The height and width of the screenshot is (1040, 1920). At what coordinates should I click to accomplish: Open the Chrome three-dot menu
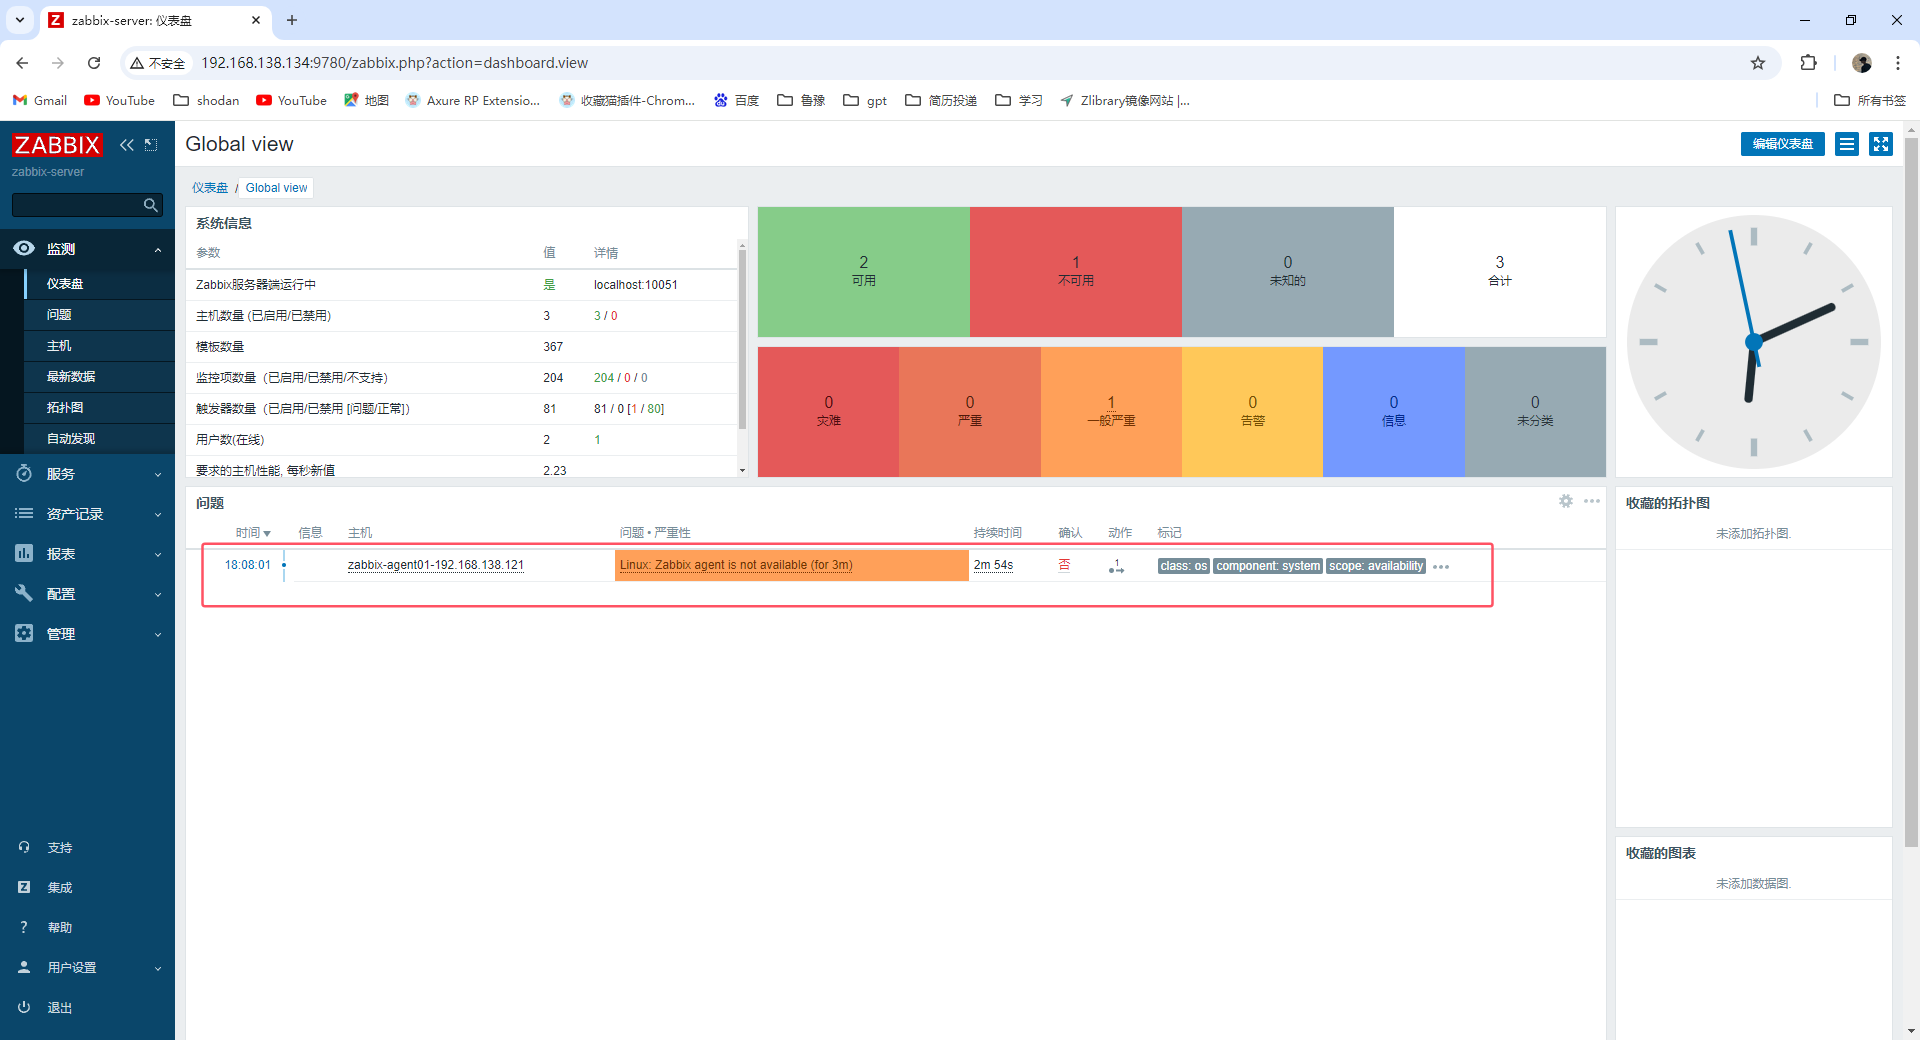pos(1898,63)
